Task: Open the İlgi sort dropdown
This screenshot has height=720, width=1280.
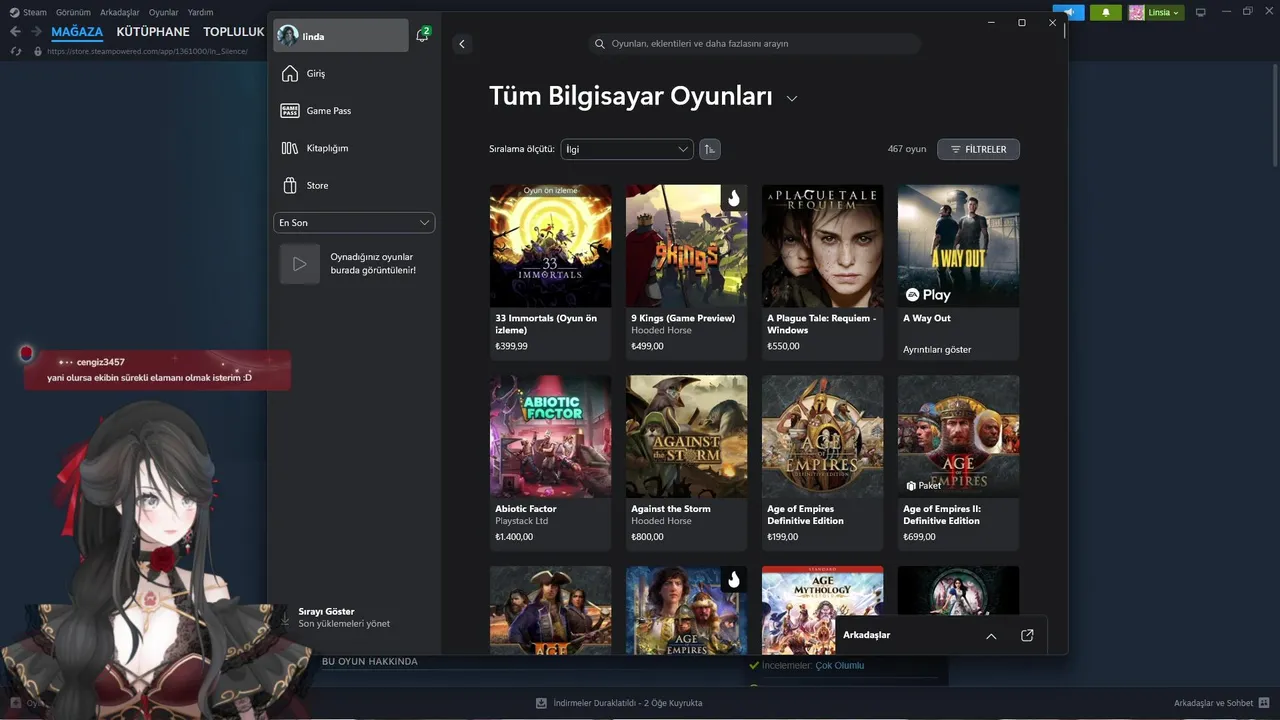Action: pos(627,149)
